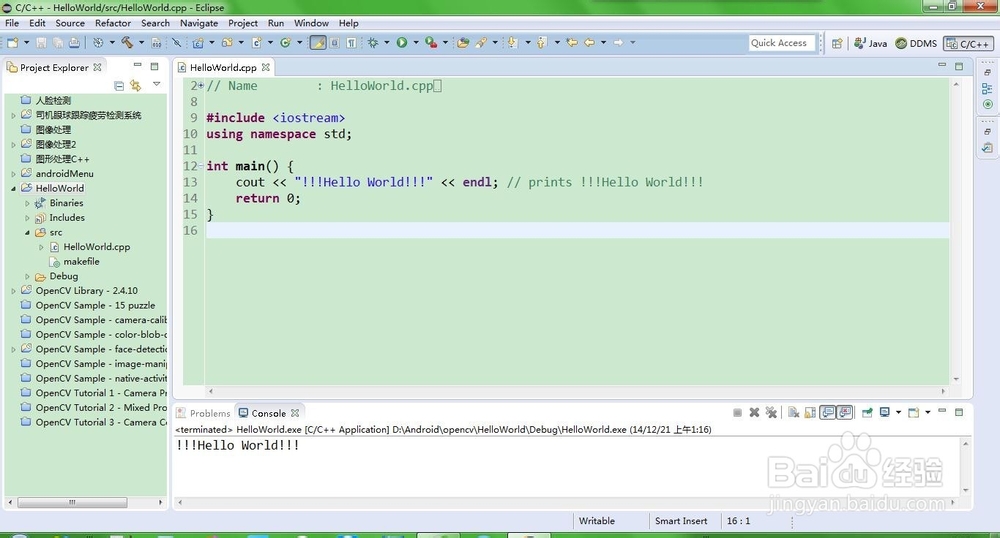
Task: Open Project Explorer view menu triangle
Action: pyautogui.click(x=157, y=84)
